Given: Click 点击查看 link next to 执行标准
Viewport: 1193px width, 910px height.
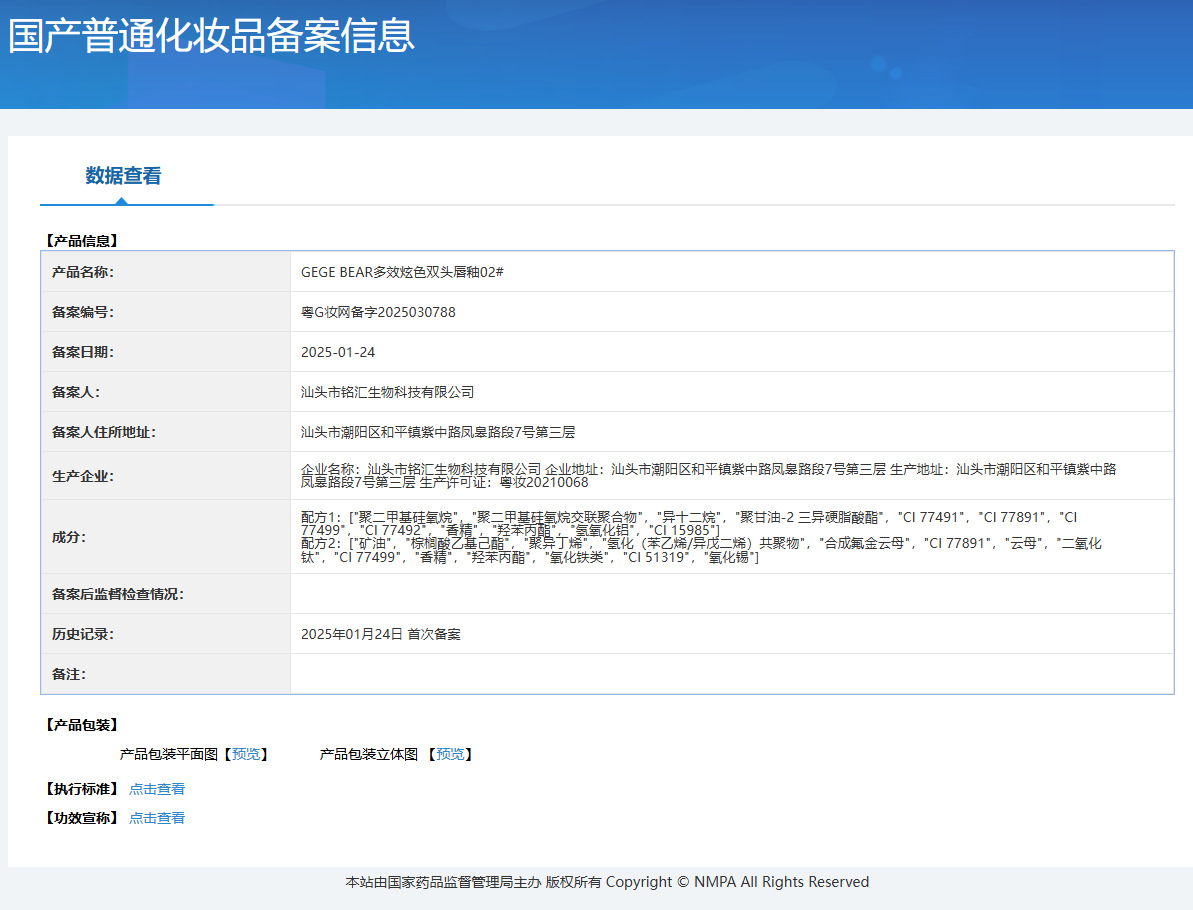Looking at the screenshot, I should pyautogui.click(x=157, y=789).
